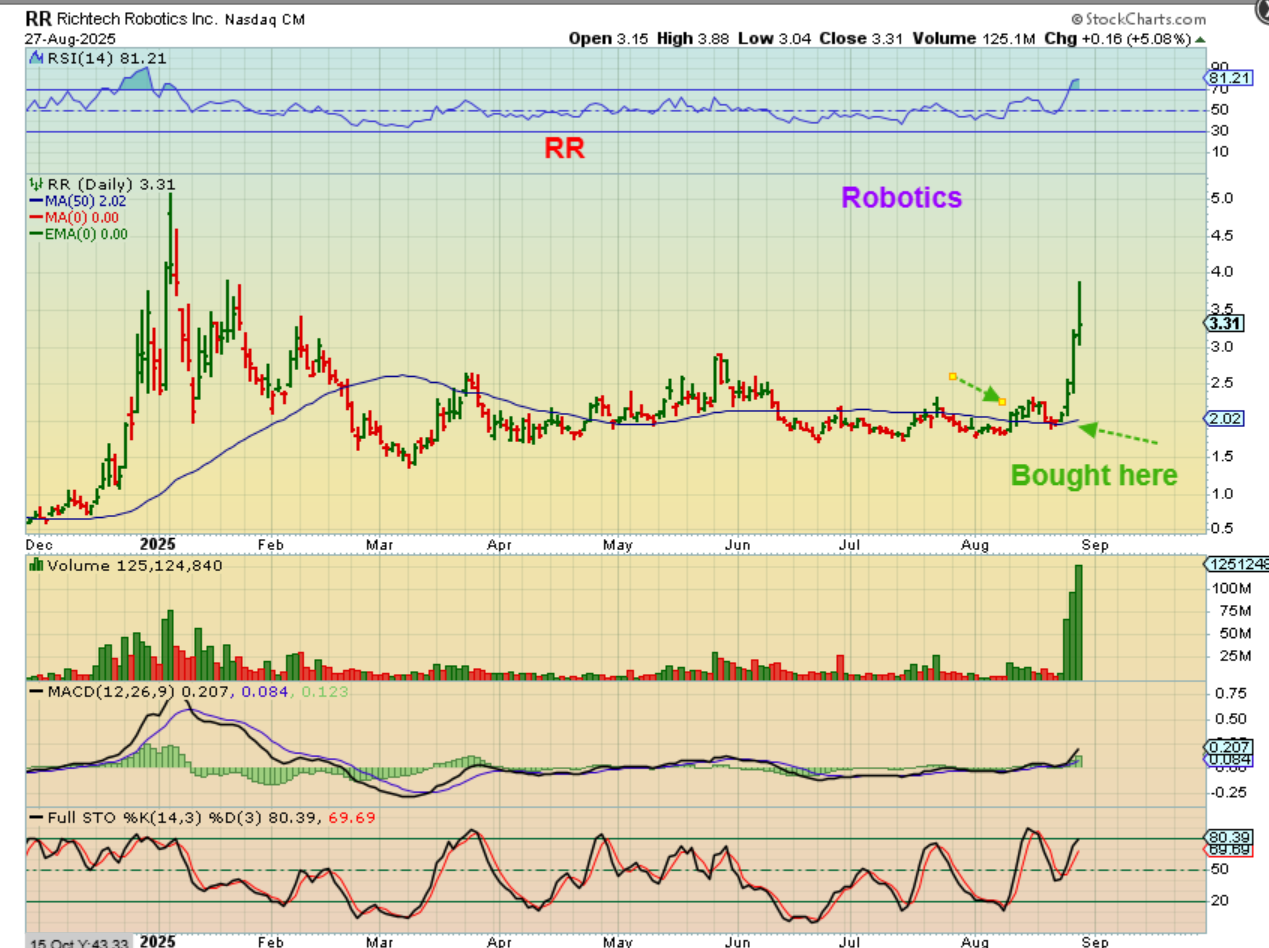Click the Low 3.04 value
This screenshot has width=1269, height=948.
coord(775,39)
